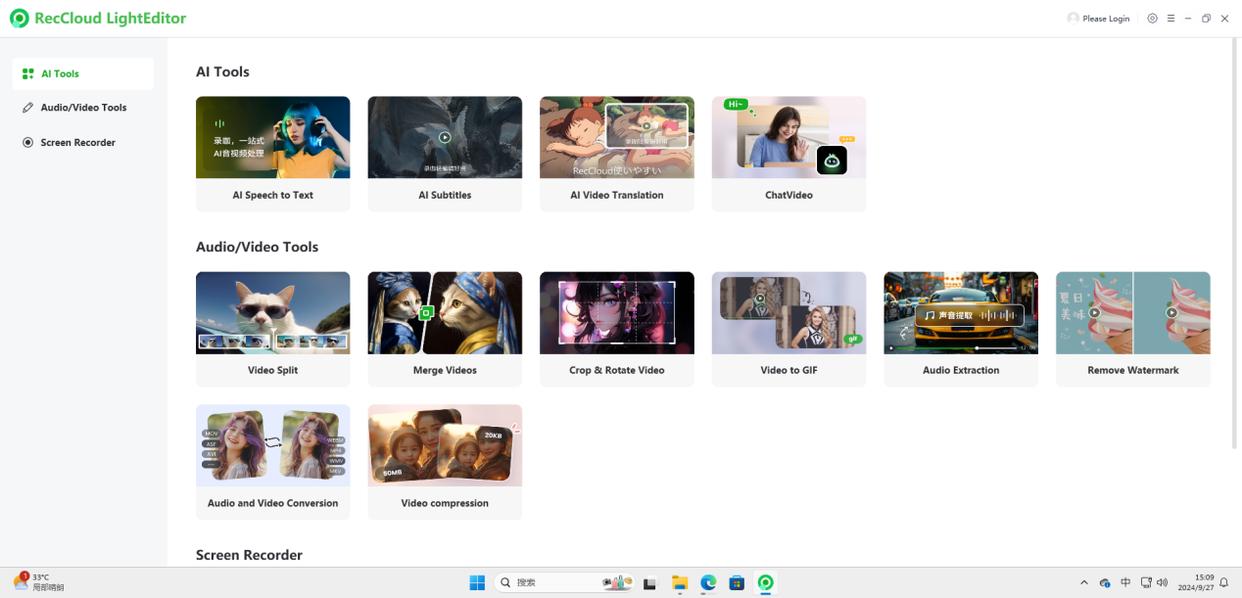1242x598 pixels.
Task: Open the Video to GIF converter
Action: [x=789, y=328]
